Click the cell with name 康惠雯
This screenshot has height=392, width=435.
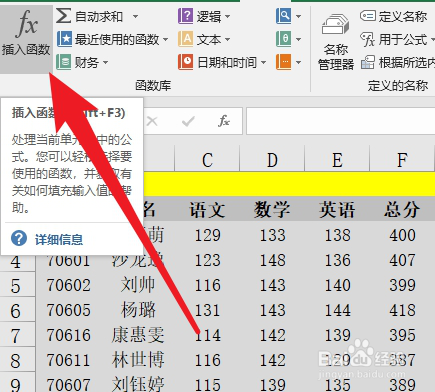coord(138,335)
